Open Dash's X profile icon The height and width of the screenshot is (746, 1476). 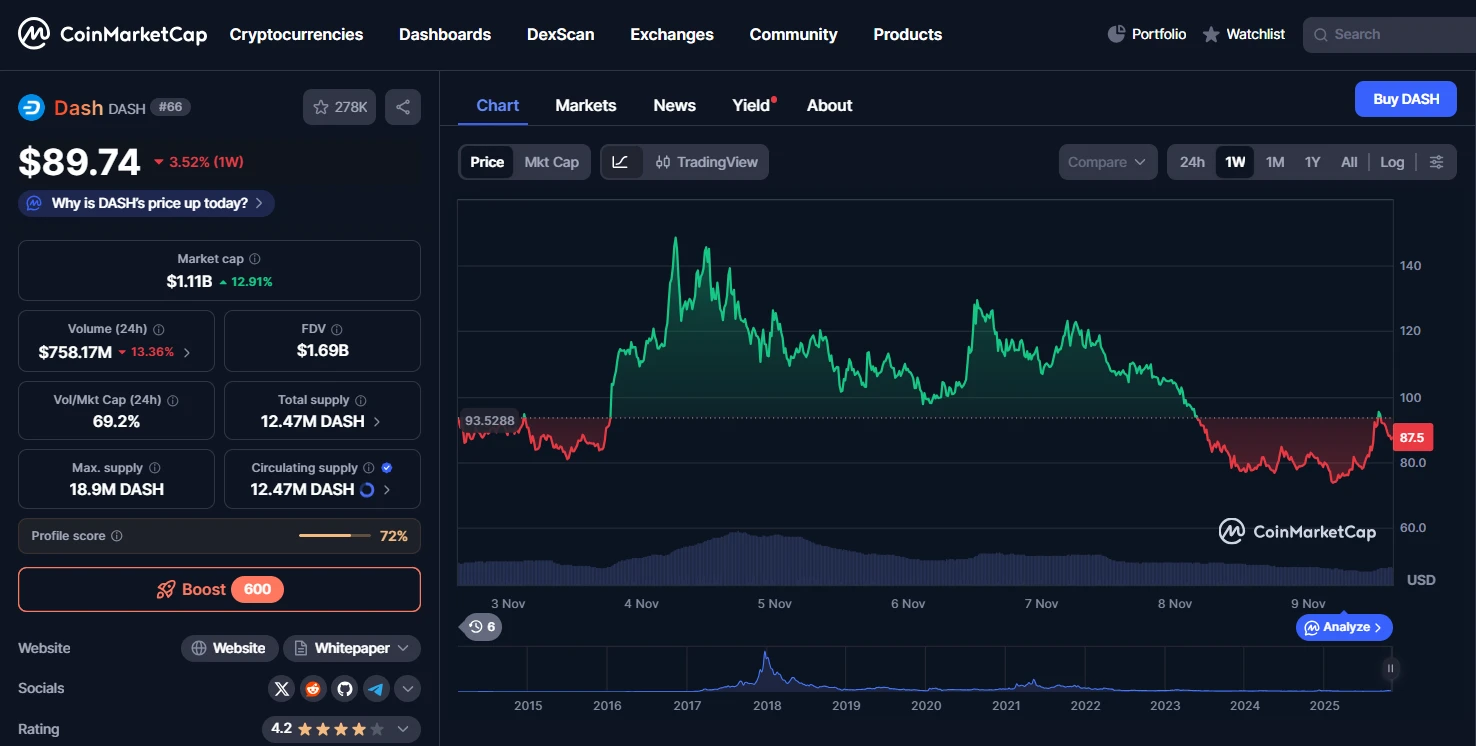[x=281, y=689]
